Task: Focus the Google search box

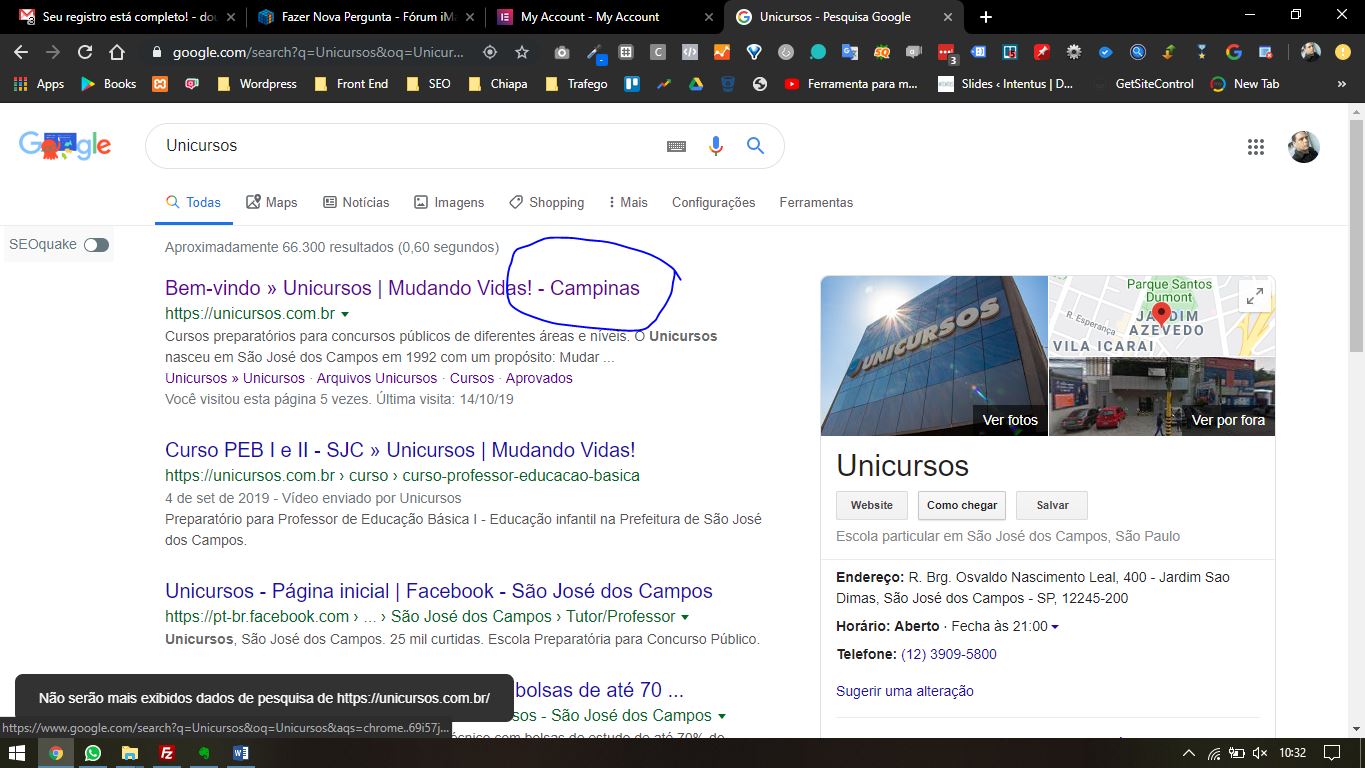Action: (x=410, y=146)
